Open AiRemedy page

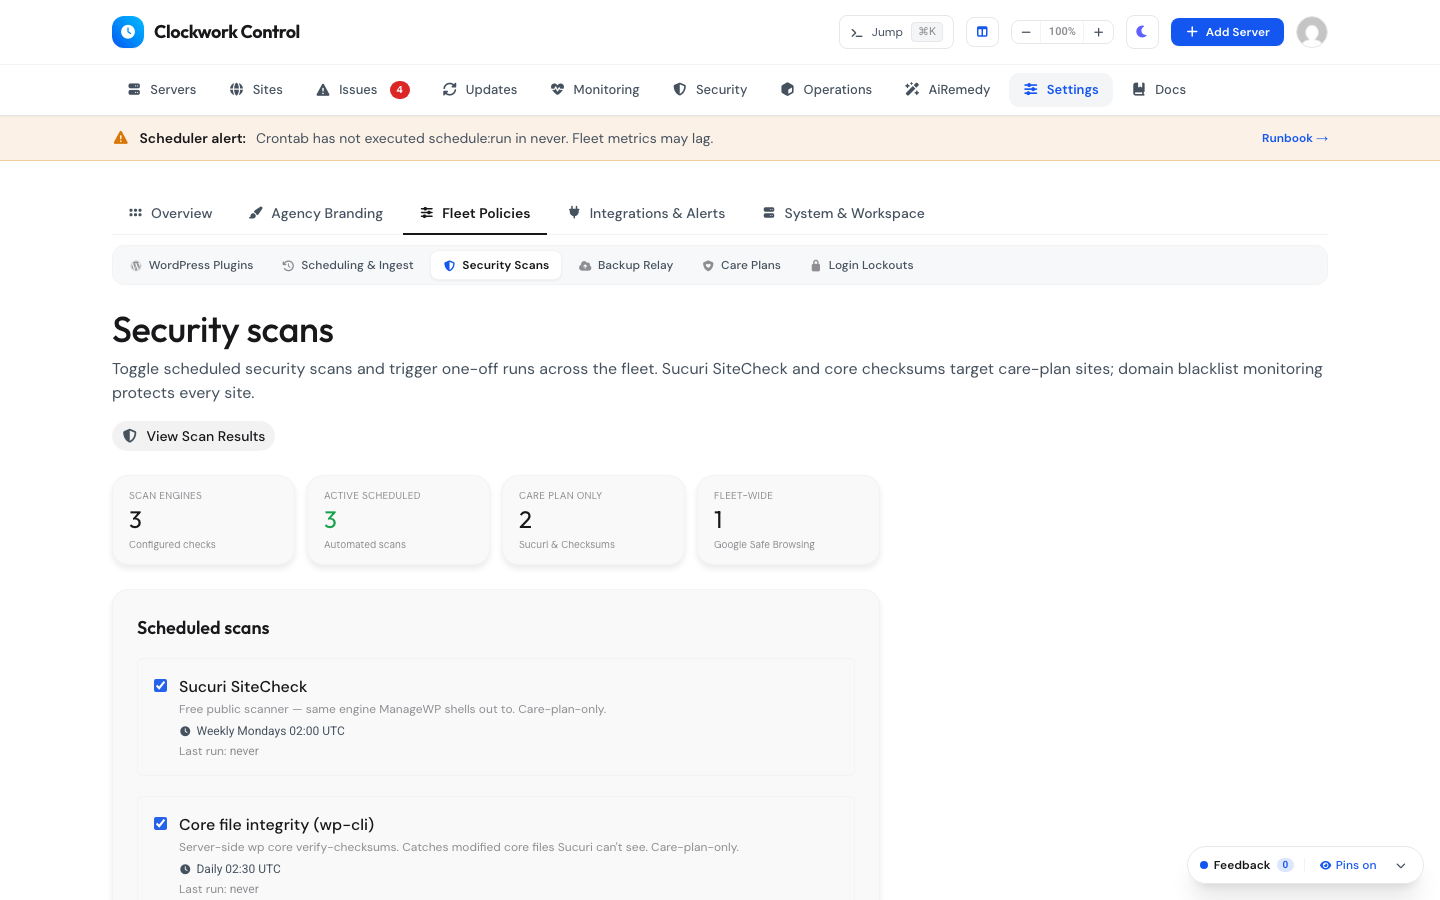947,90
